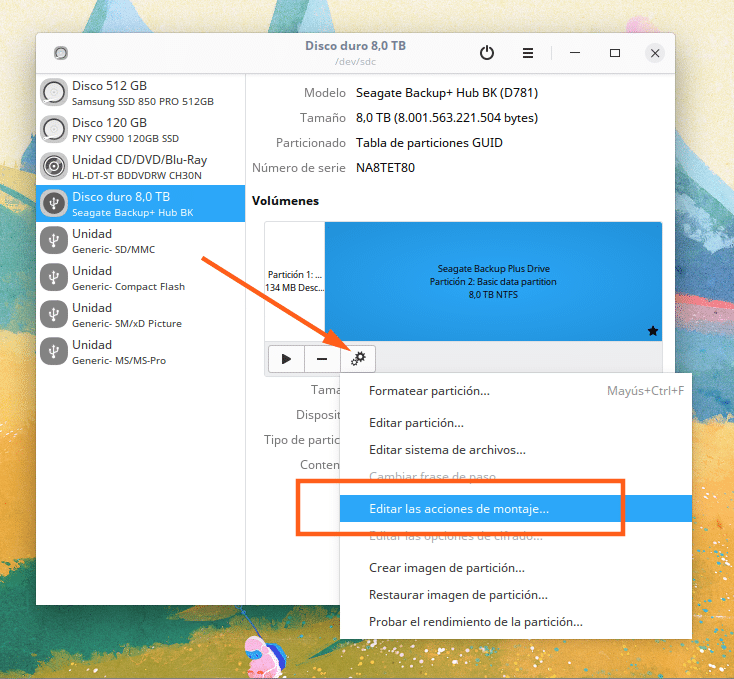Image resolution: width=734 pixels, height=679 pixels.
Task: Select Unidad CD/DVD/Blu-Ray drive
Action: pyautogui.click(x=140, y=167)
